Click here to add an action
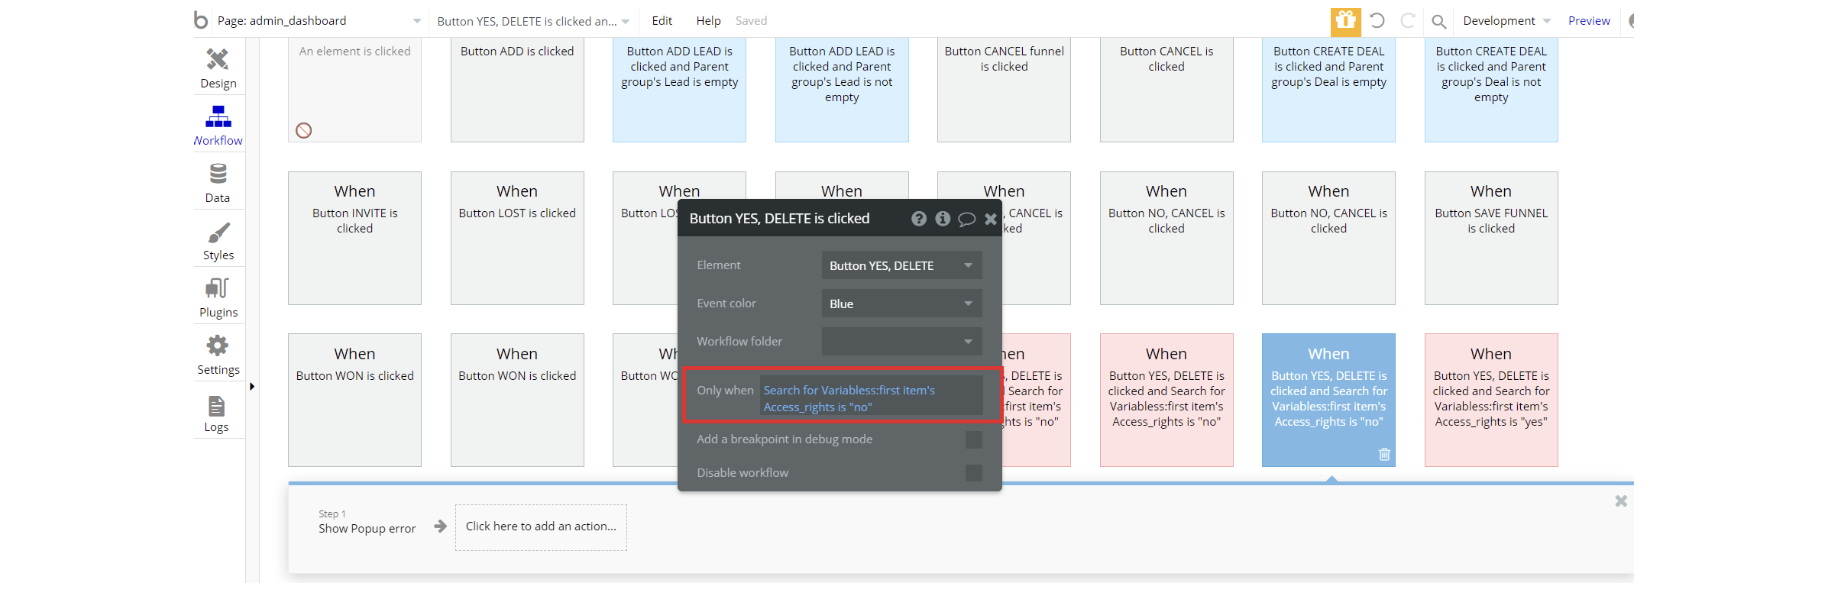This screenshot has width=1830, height=596. tap(541, 527)
